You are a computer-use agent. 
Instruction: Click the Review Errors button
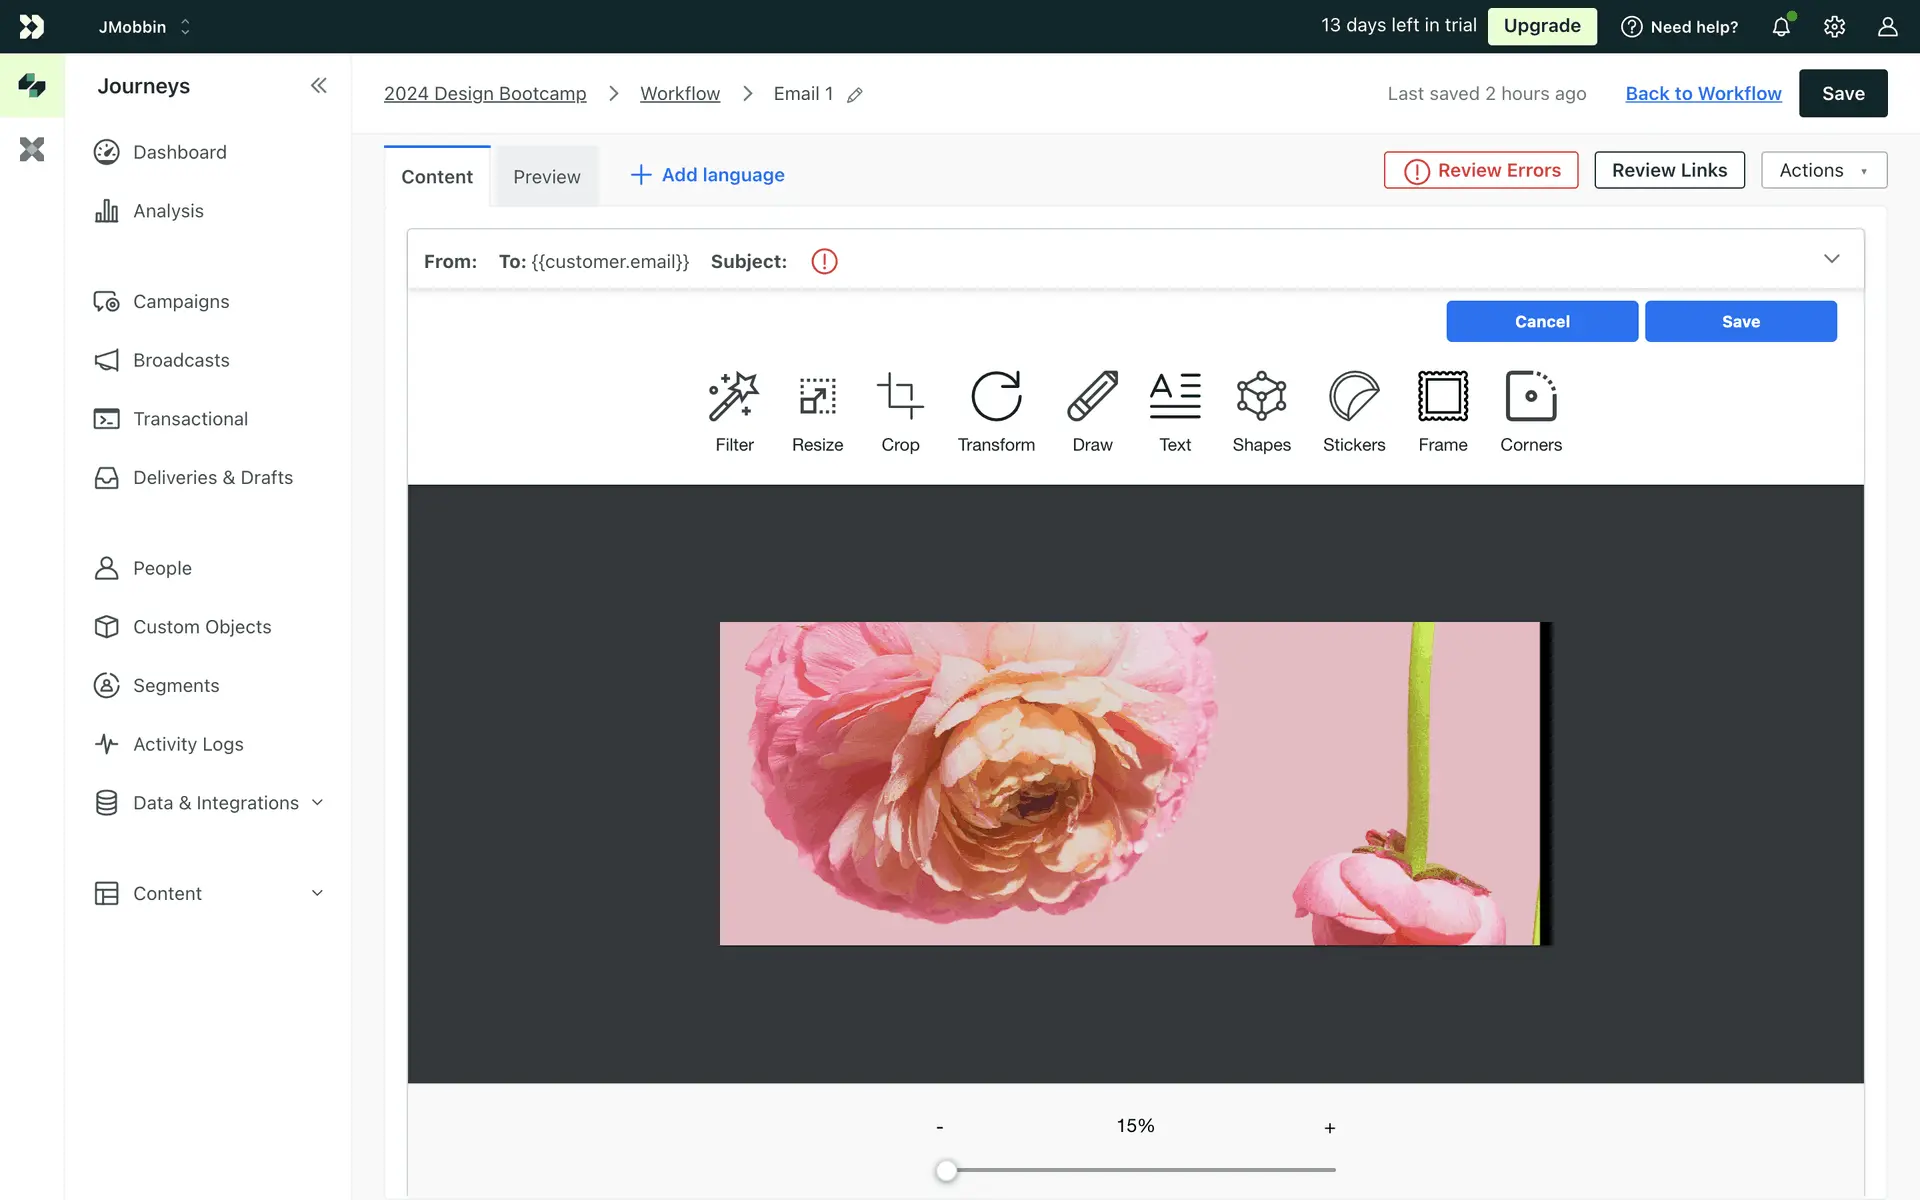pos(1481,170)
